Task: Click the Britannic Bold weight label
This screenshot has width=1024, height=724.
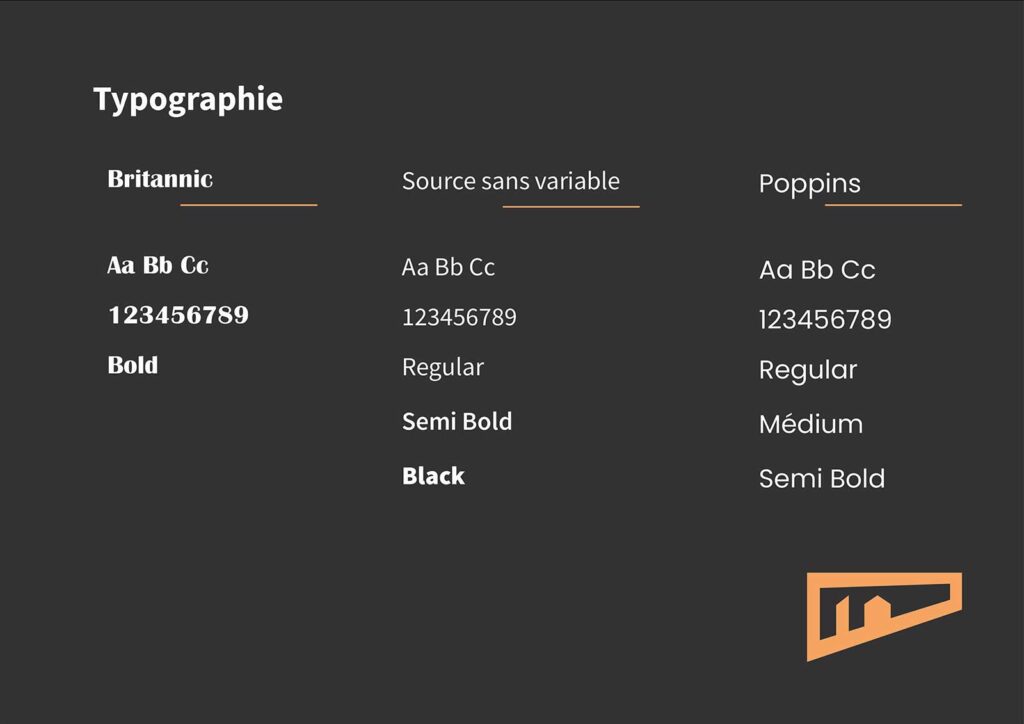Action: tap(133, 365)
